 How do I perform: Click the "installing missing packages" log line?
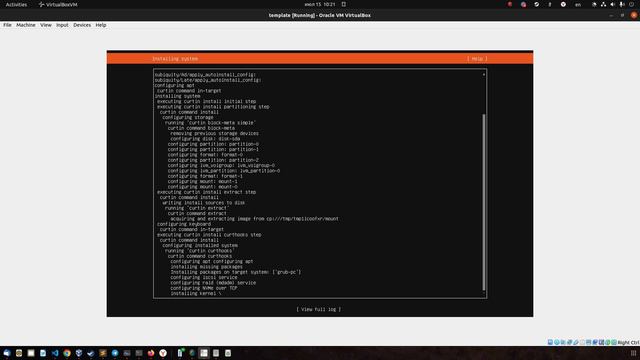click(207, 267)
